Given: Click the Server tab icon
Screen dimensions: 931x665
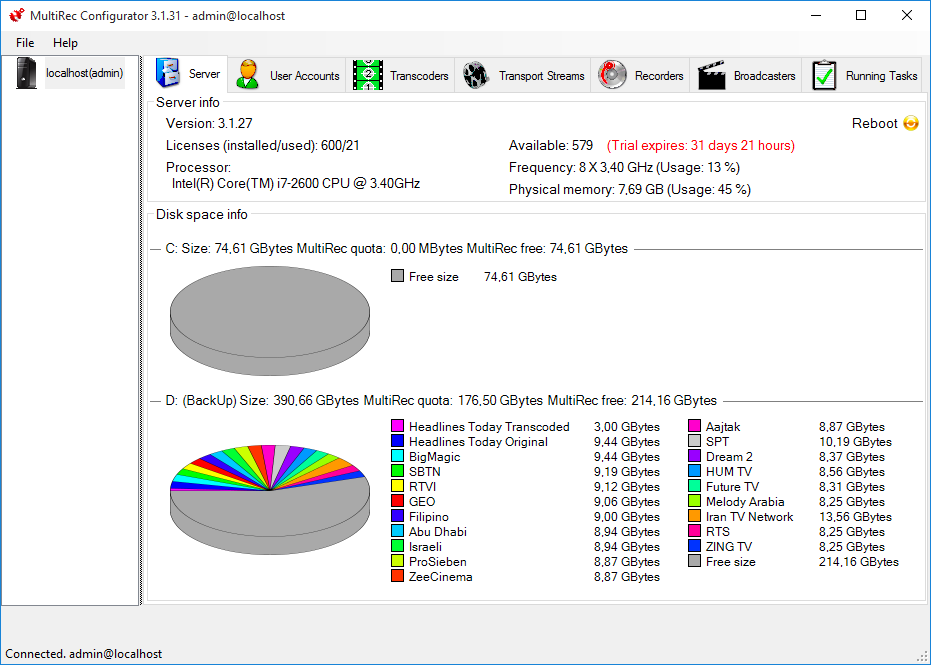Looking at the screenshot, I should coord(168,73).
